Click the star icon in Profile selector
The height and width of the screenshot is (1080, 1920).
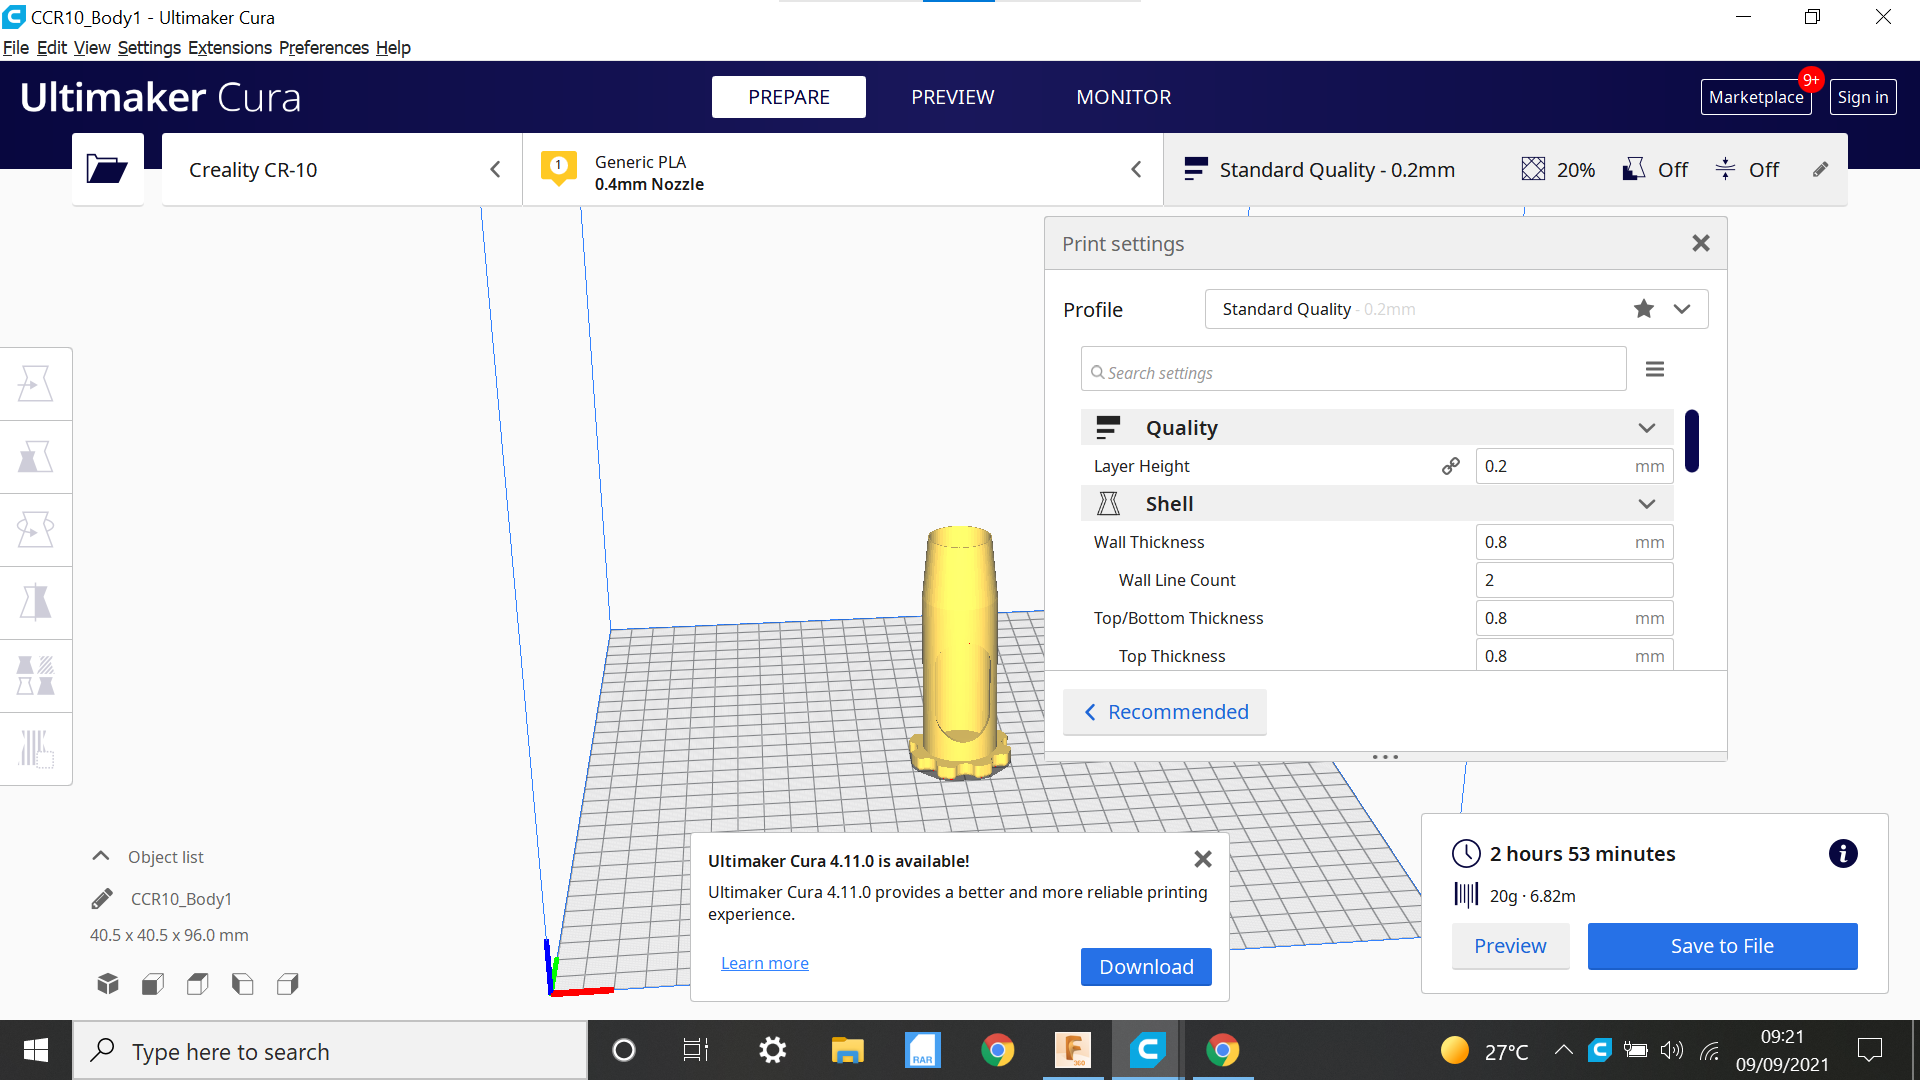click(1644, 309)
